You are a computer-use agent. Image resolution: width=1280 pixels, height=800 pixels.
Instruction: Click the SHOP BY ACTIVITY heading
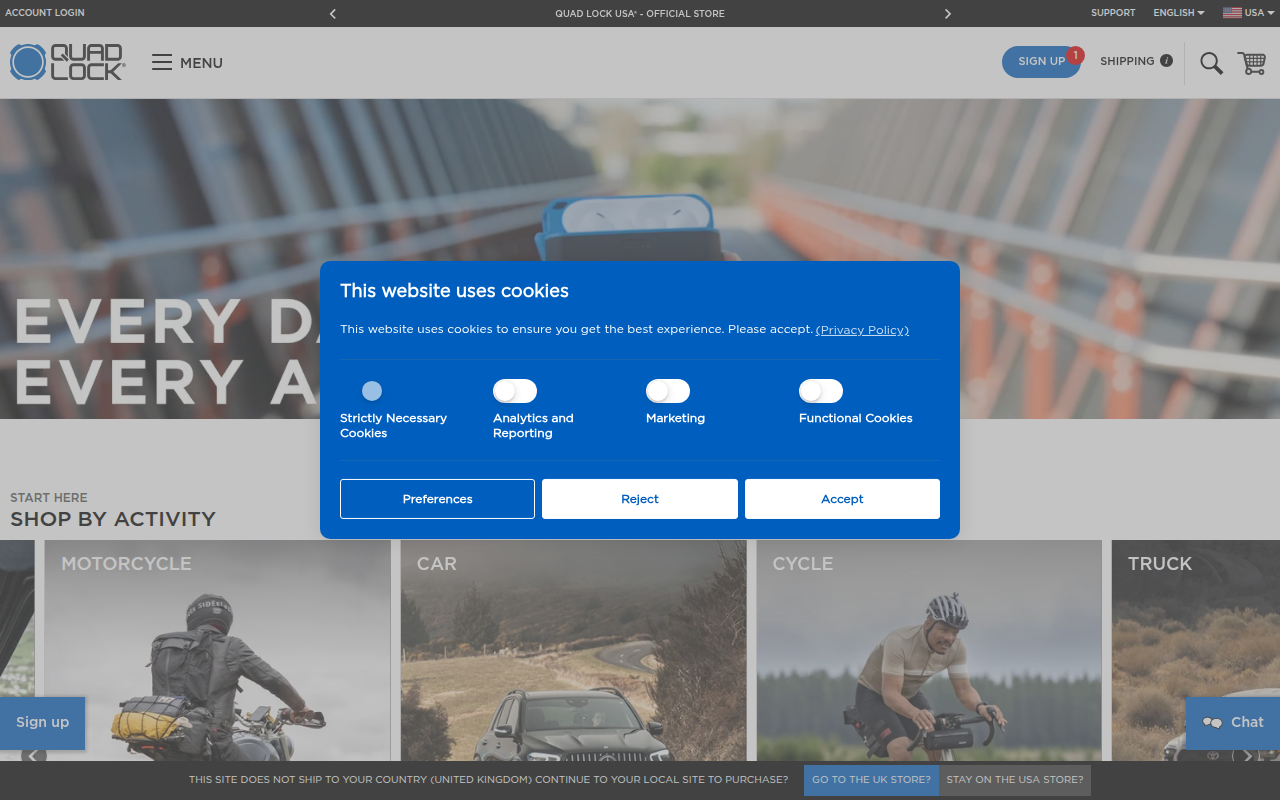click(x=113, y=519)
